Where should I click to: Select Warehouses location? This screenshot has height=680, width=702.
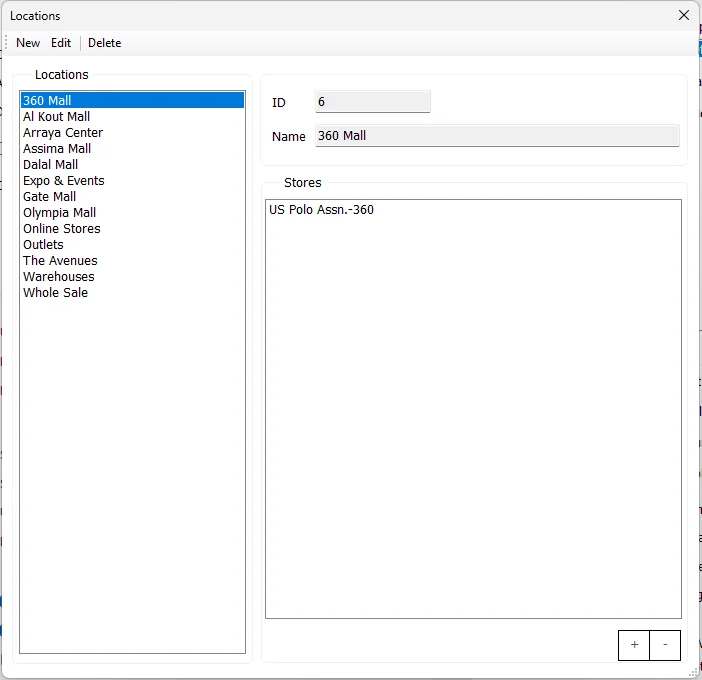[x=133, y=276]
